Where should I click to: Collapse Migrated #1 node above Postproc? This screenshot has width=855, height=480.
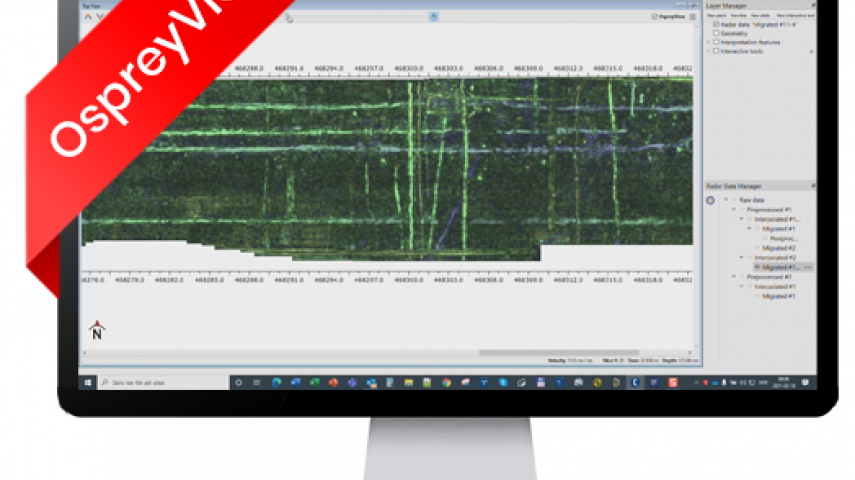coord(749,229)
